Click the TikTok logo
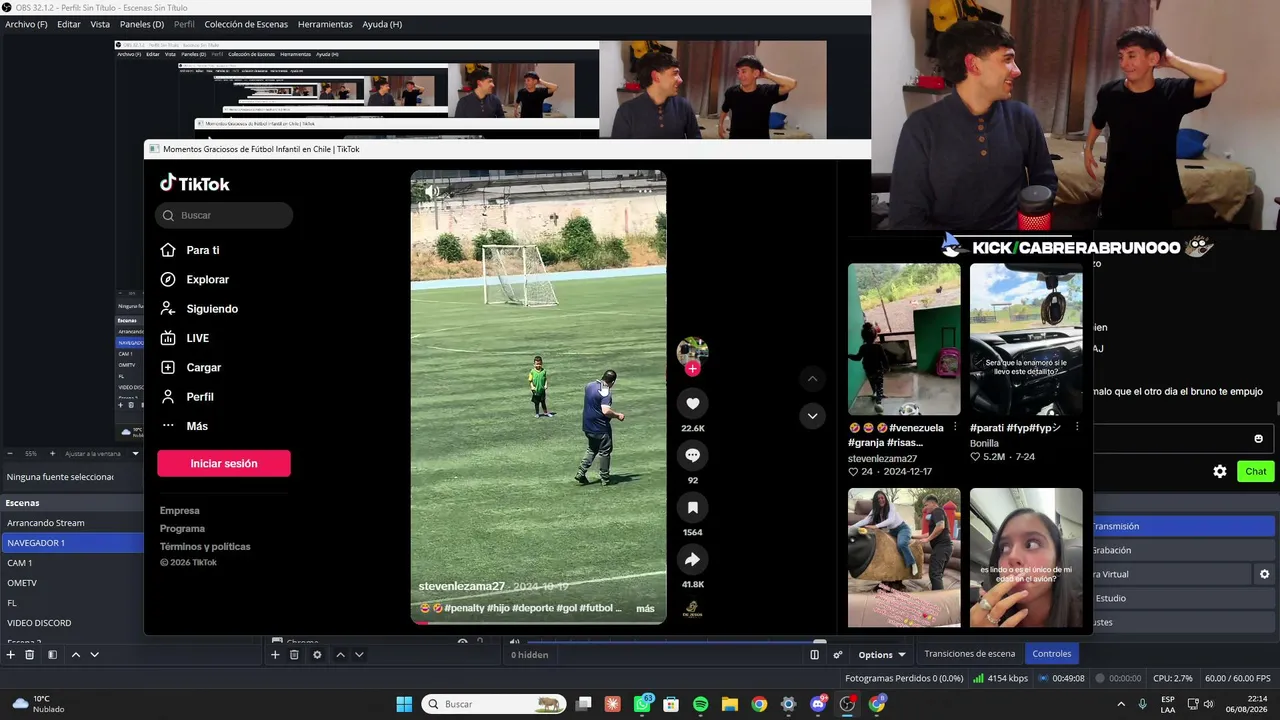This screenshot has height=720, width=1280. pyautogui.click(x=195, y=184)
